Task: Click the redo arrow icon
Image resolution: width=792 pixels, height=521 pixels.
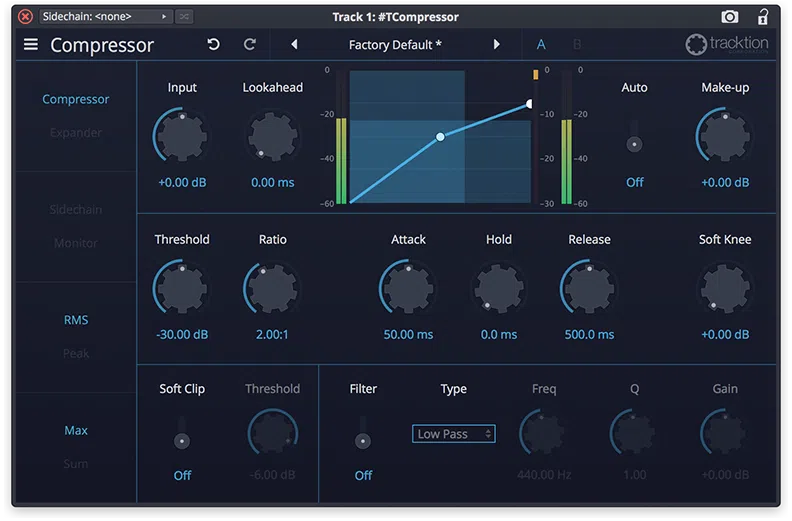Action: pyautogui.click(x=250, y=44)
